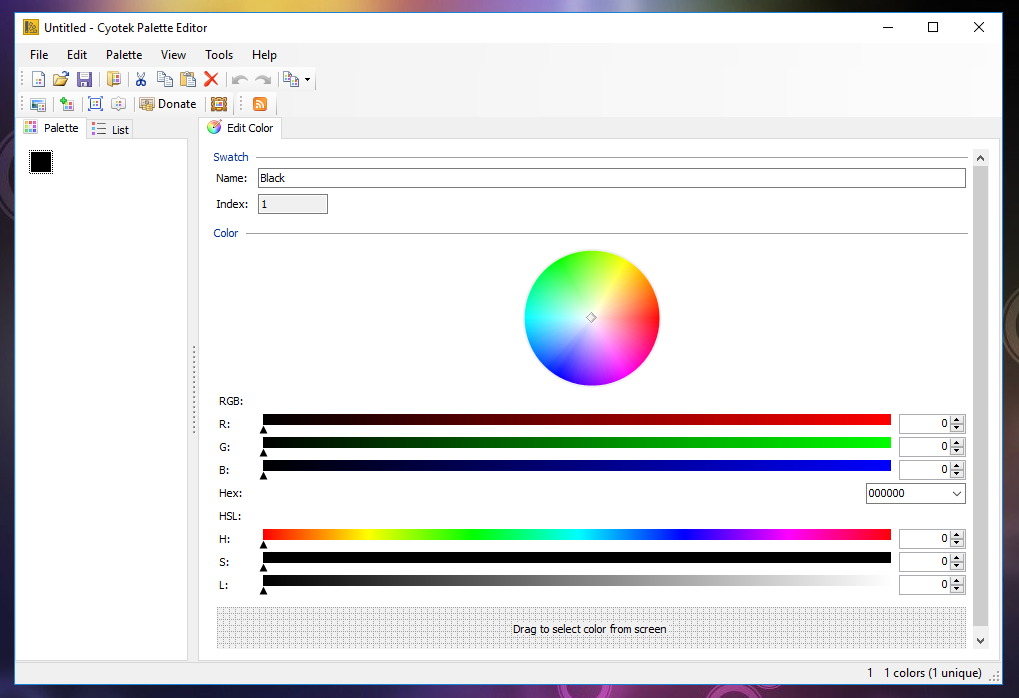Click the Name field containing Black
The image size is (1019, 698).
612,178
